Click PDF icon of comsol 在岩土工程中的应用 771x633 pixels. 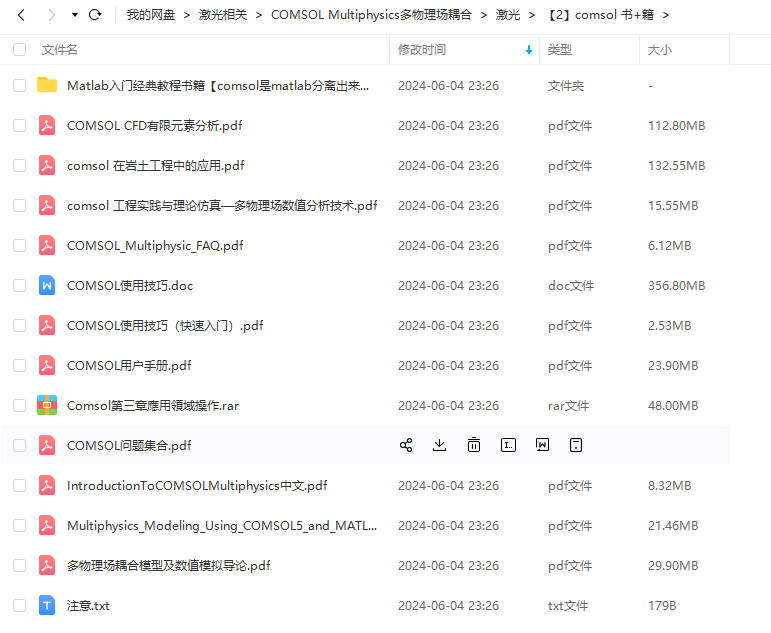click(47, 165)
